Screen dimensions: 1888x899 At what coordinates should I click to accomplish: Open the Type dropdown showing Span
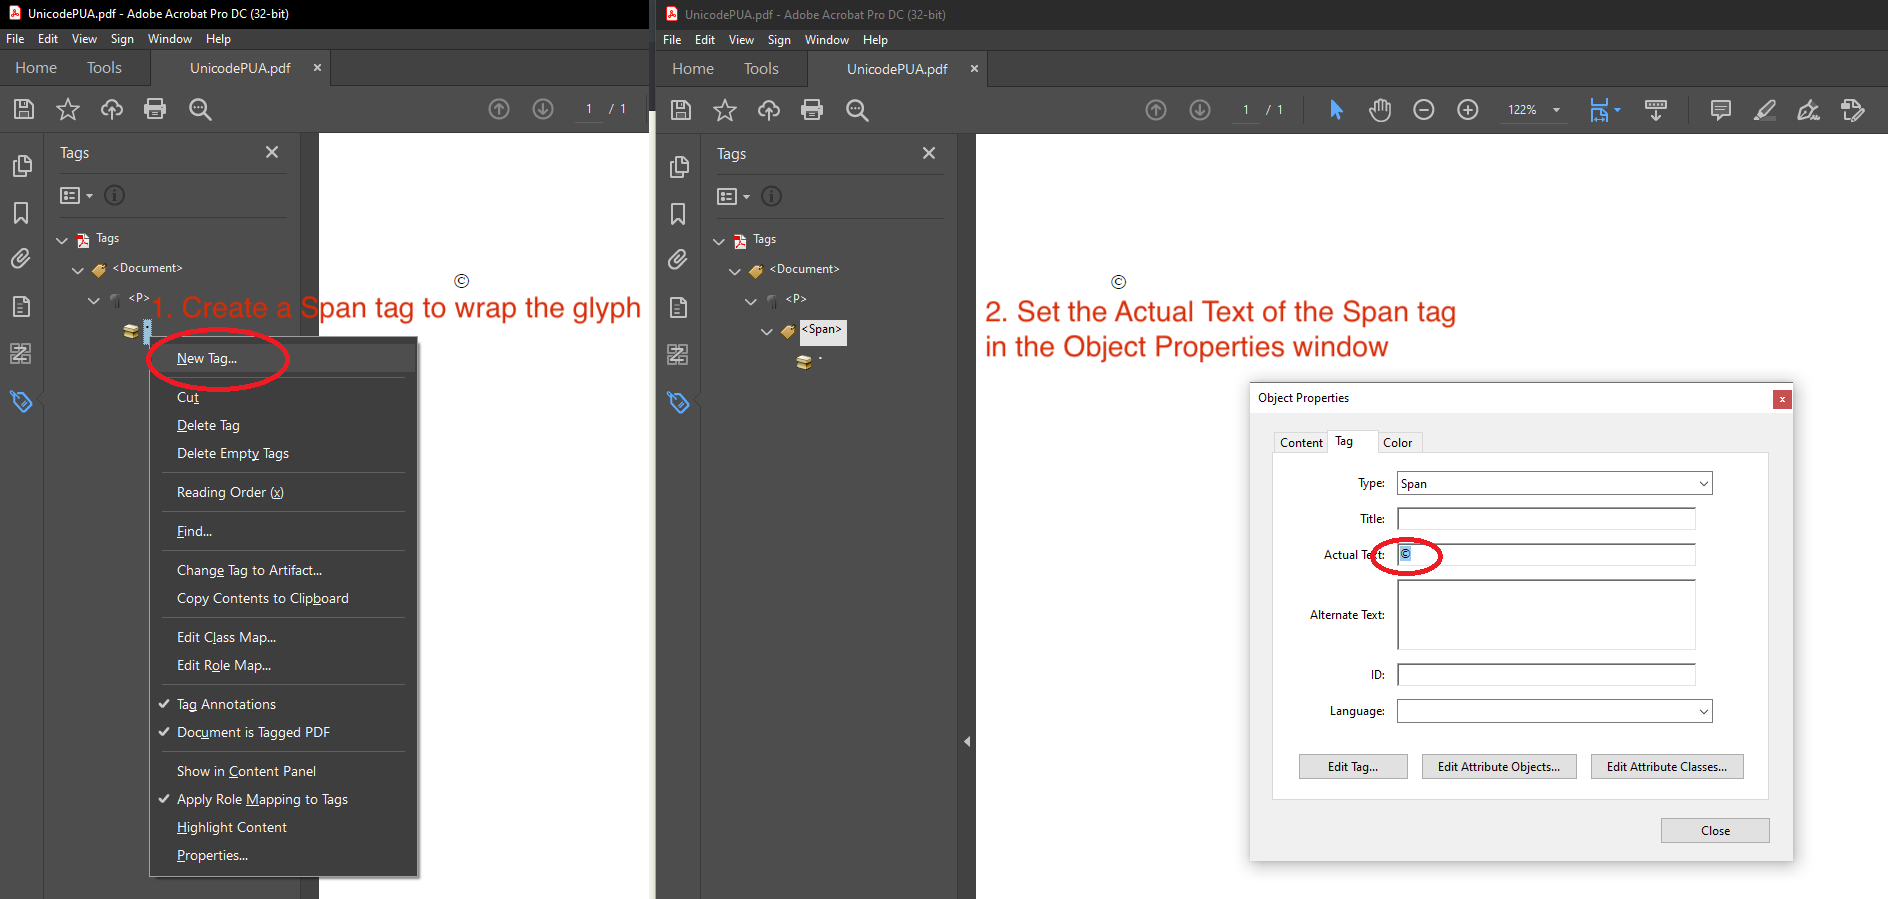pos(1554,484)
